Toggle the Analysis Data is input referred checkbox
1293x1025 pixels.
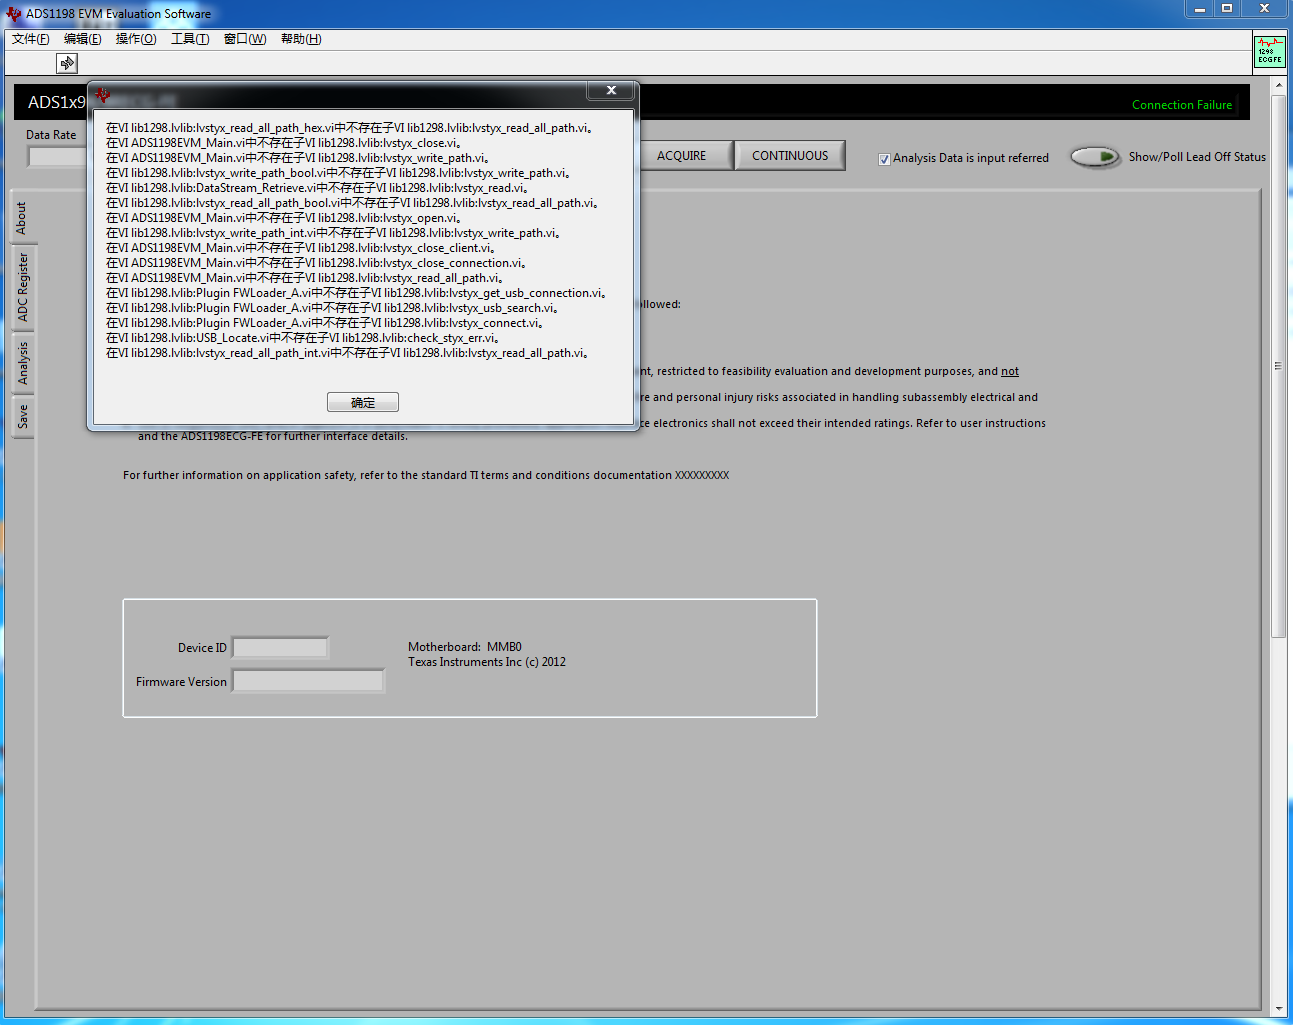884,159
